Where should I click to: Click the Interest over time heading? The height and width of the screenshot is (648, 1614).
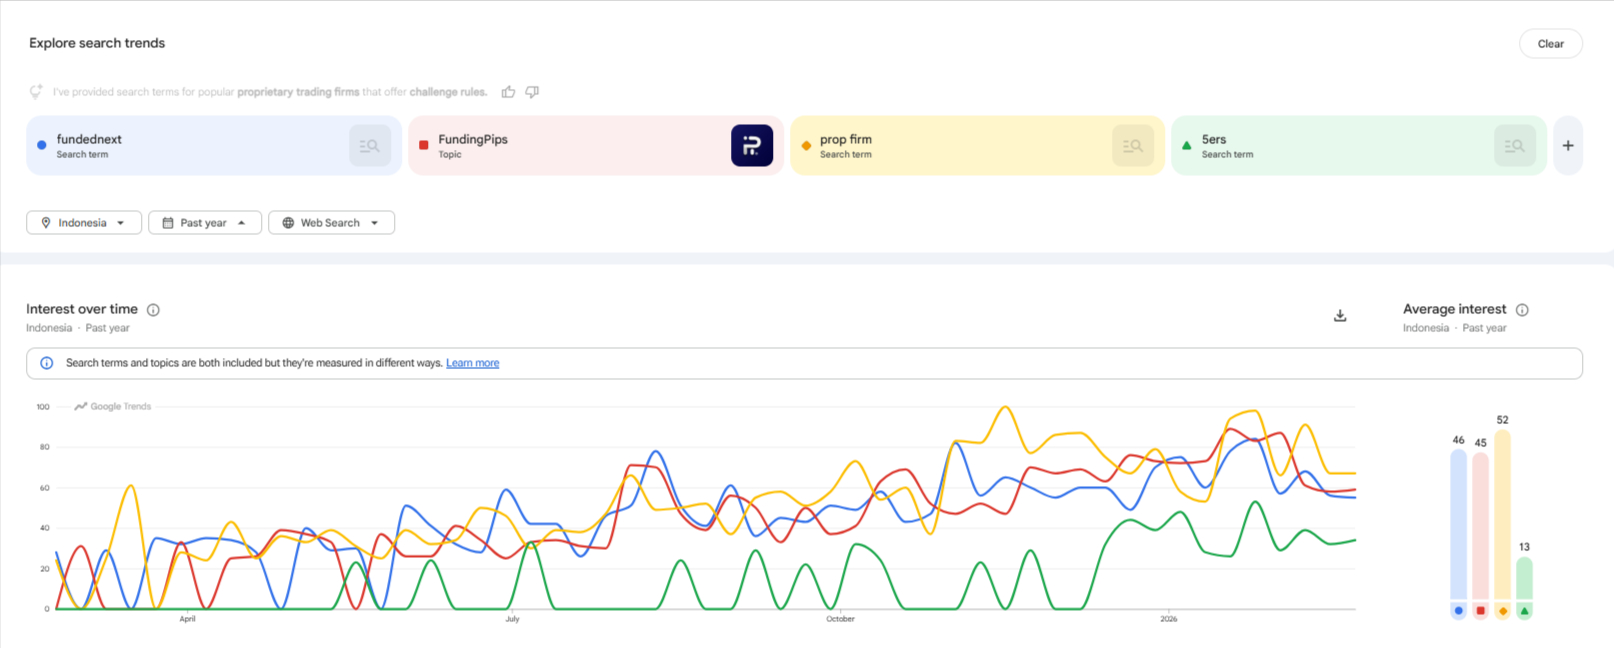(x=82, y=309)
